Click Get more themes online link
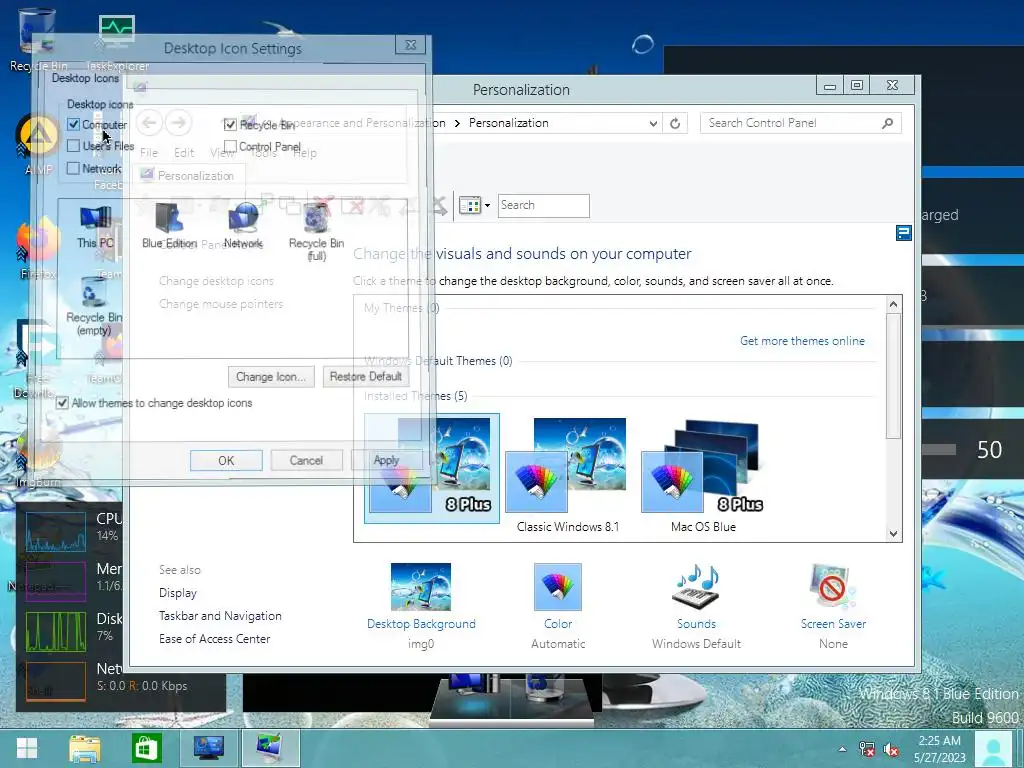The width and height of the screenshot is (1024, 768). pyautogui.click(x=802, y=341)
